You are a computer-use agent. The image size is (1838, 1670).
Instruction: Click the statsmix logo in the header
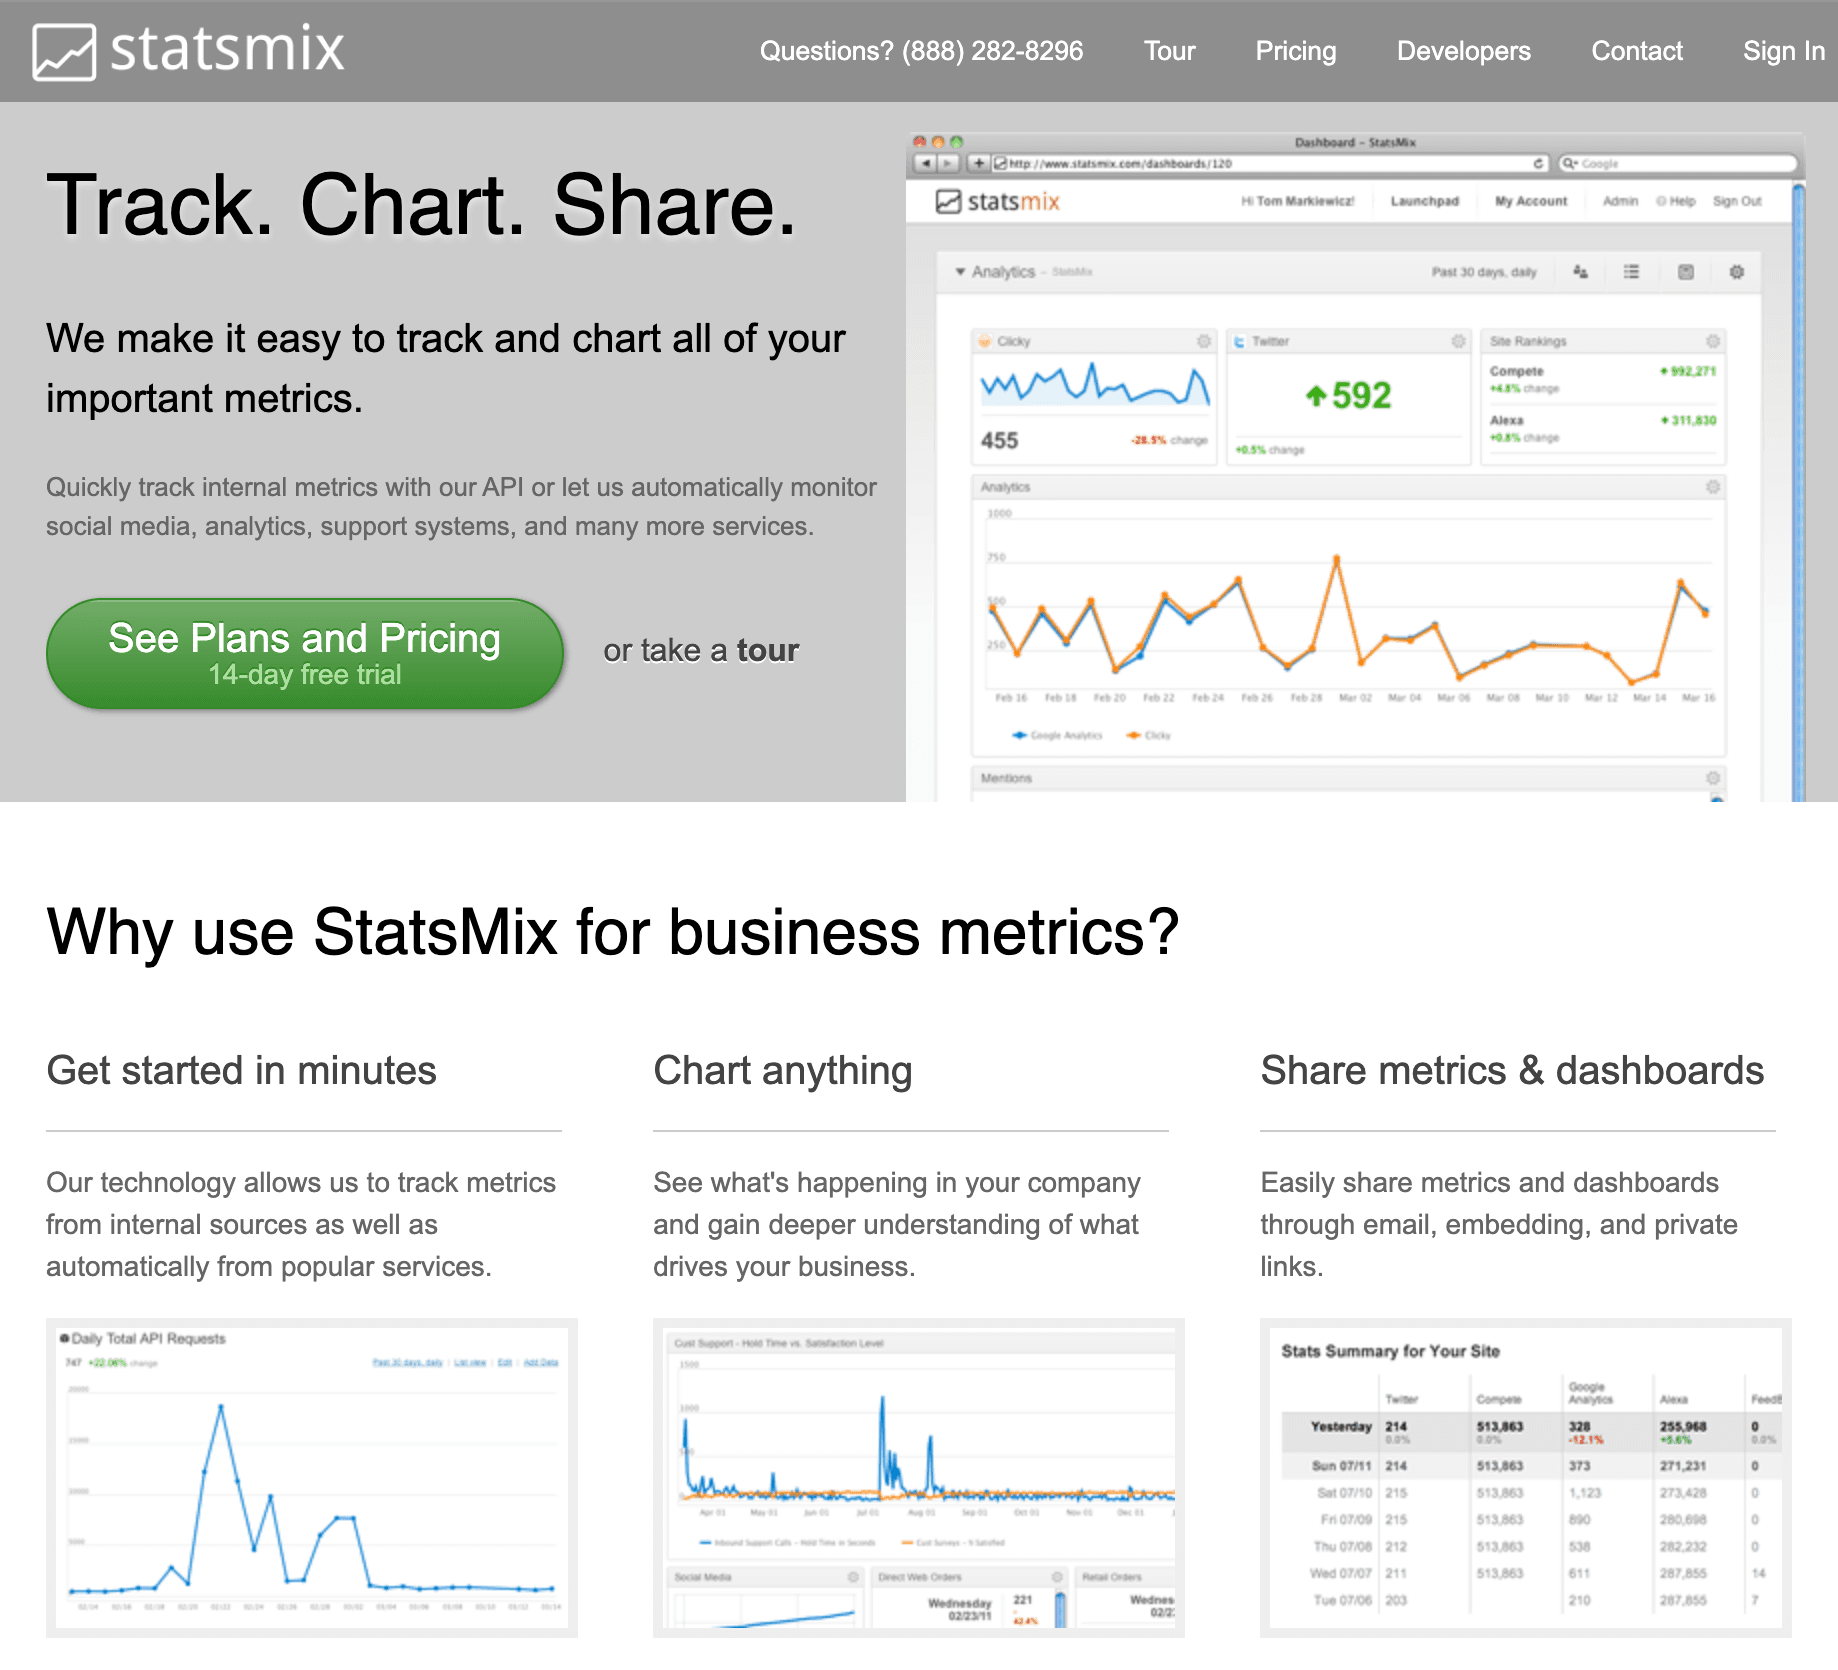188,51
